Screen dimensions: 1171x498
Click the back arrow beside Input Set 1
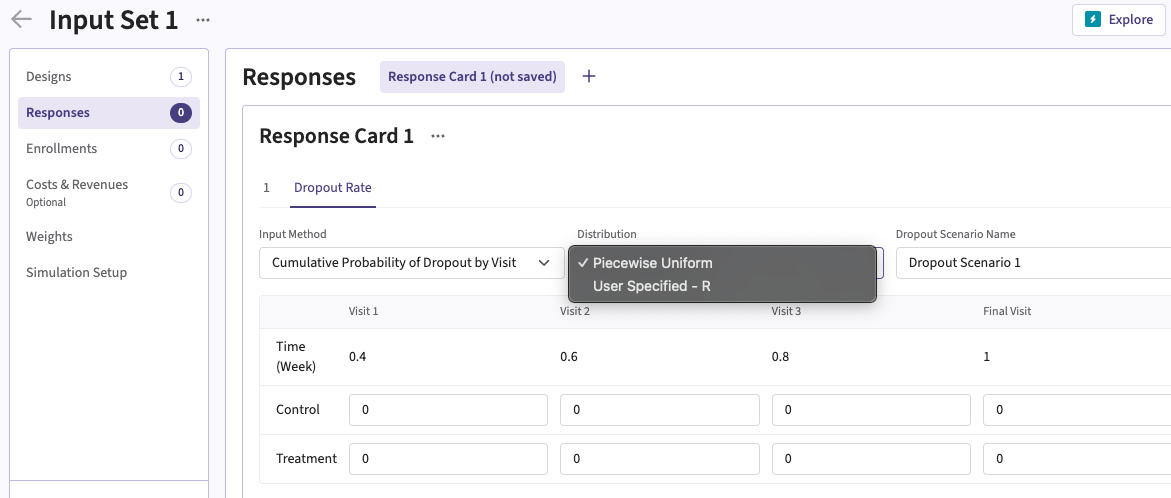pyautogui.click(x=21, y=19)
